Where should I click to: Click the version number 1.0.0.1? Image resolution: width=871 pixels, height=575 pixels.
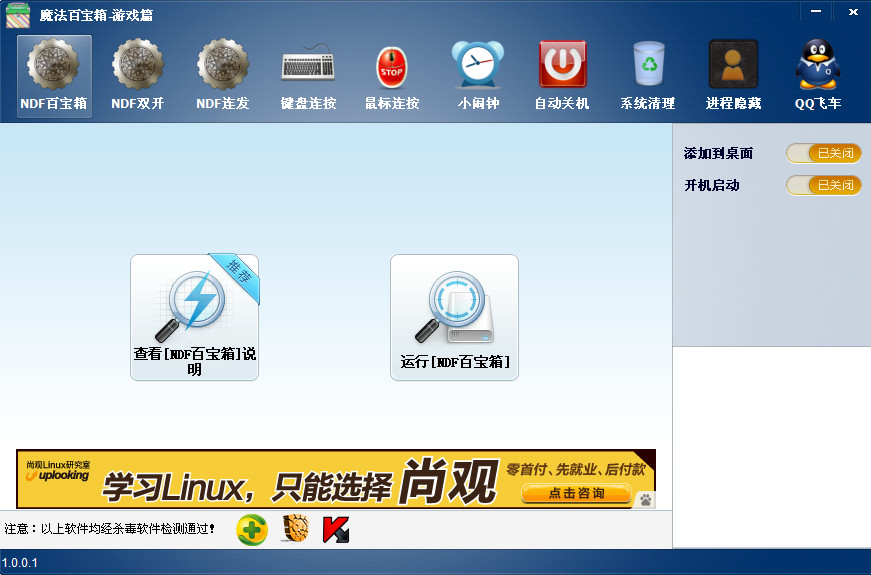point(20,563)
